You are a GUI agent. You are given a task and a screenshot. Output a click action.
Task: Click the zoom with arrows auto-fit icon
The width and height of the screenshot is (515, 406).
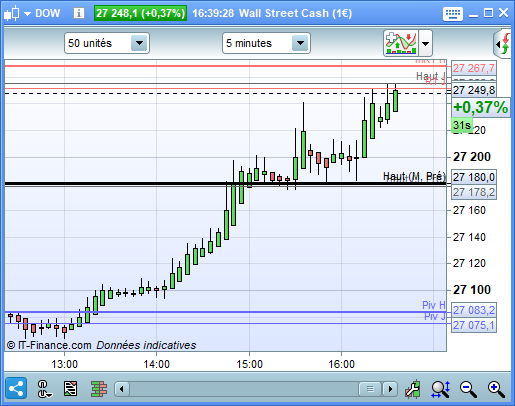[x=441, y=389]
